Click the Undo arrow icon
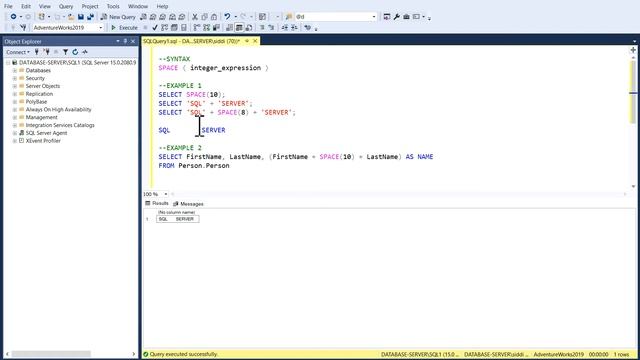The width and height of the screenshot is (640, 360). [227, 17]
